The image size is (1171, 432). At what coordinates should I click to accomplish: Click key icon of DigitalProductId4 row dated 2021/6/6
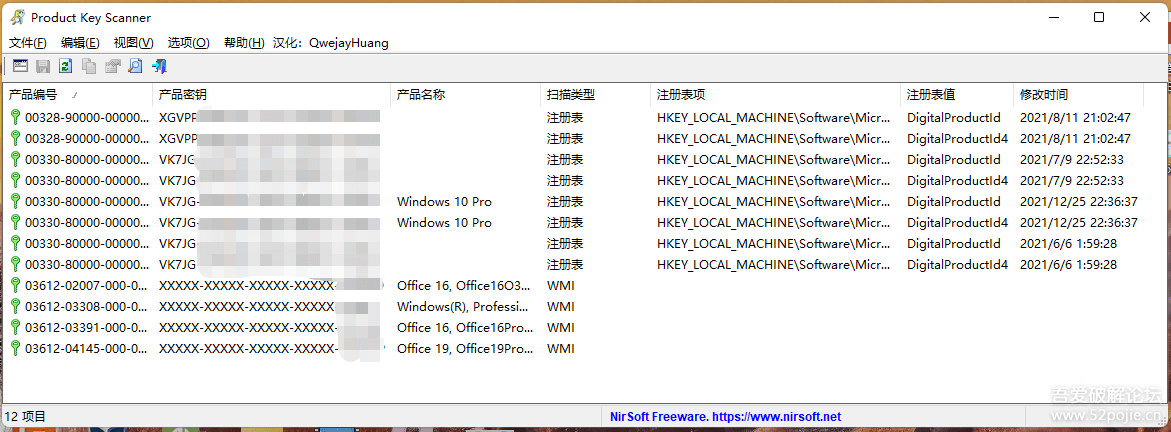(15, 265)
